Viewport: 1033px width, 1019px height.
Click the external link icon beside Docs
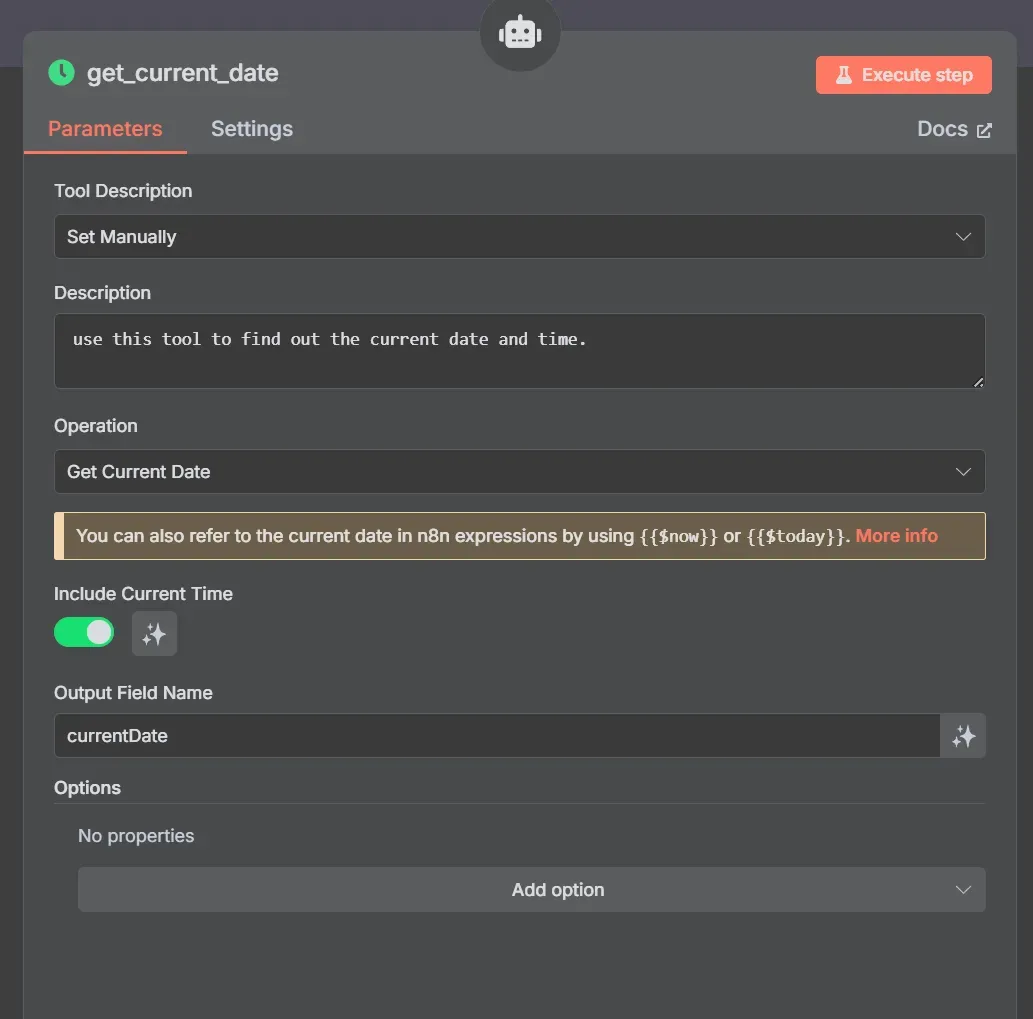tap(983, 129)
